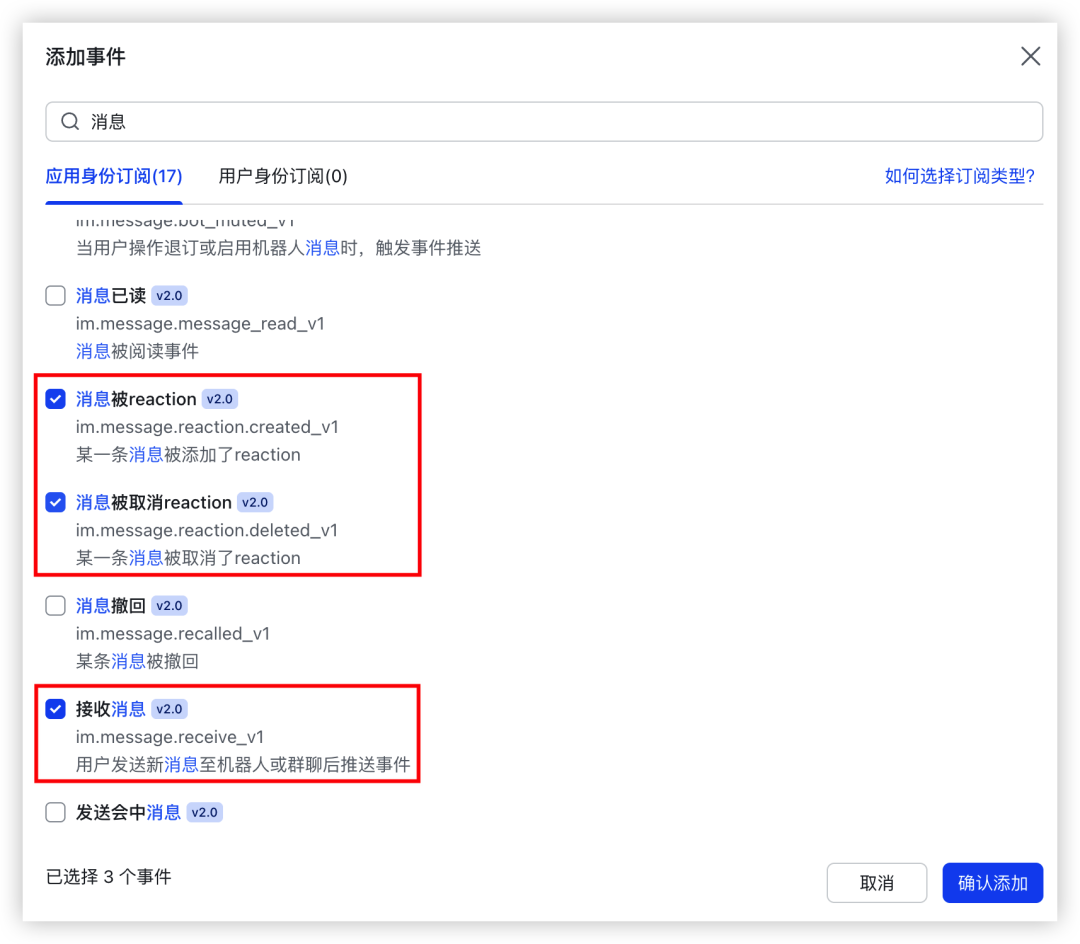Uncheck the 消息被取消reaction event checkbox

coord(56,503)
